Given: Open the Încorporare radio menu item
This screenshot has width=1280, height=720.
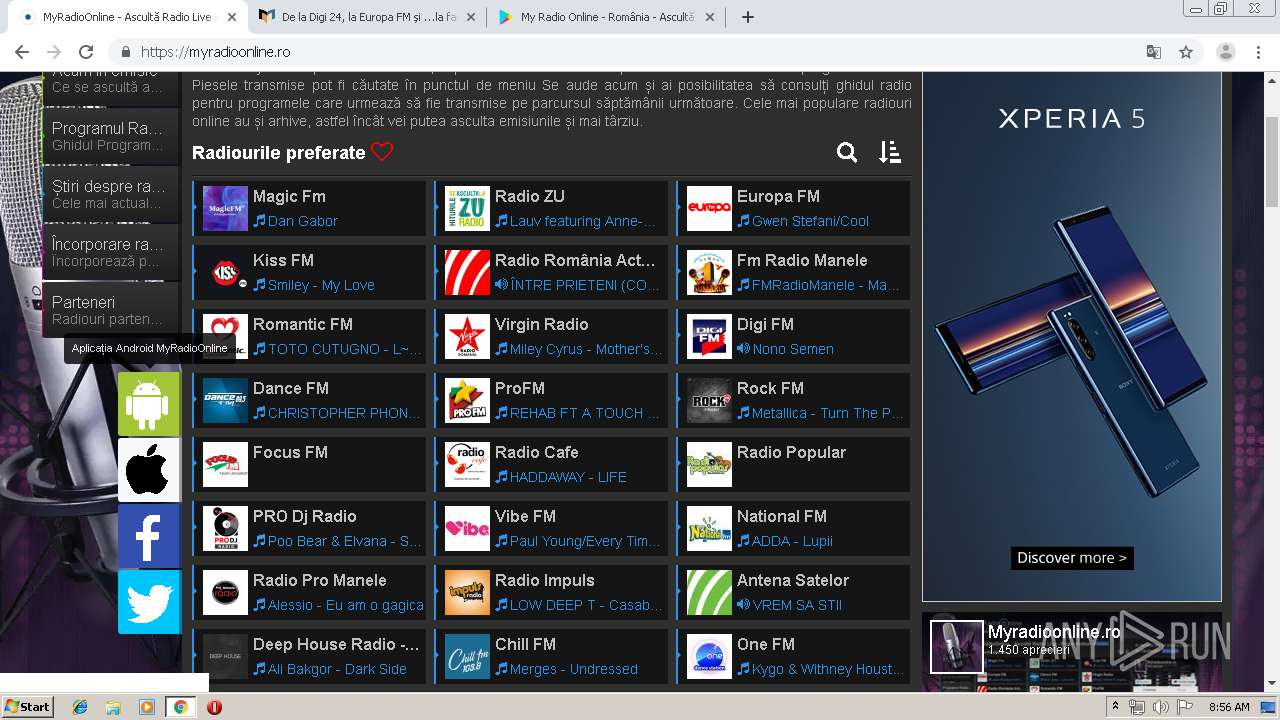Looking at the screenshot, I should (110, 252).
